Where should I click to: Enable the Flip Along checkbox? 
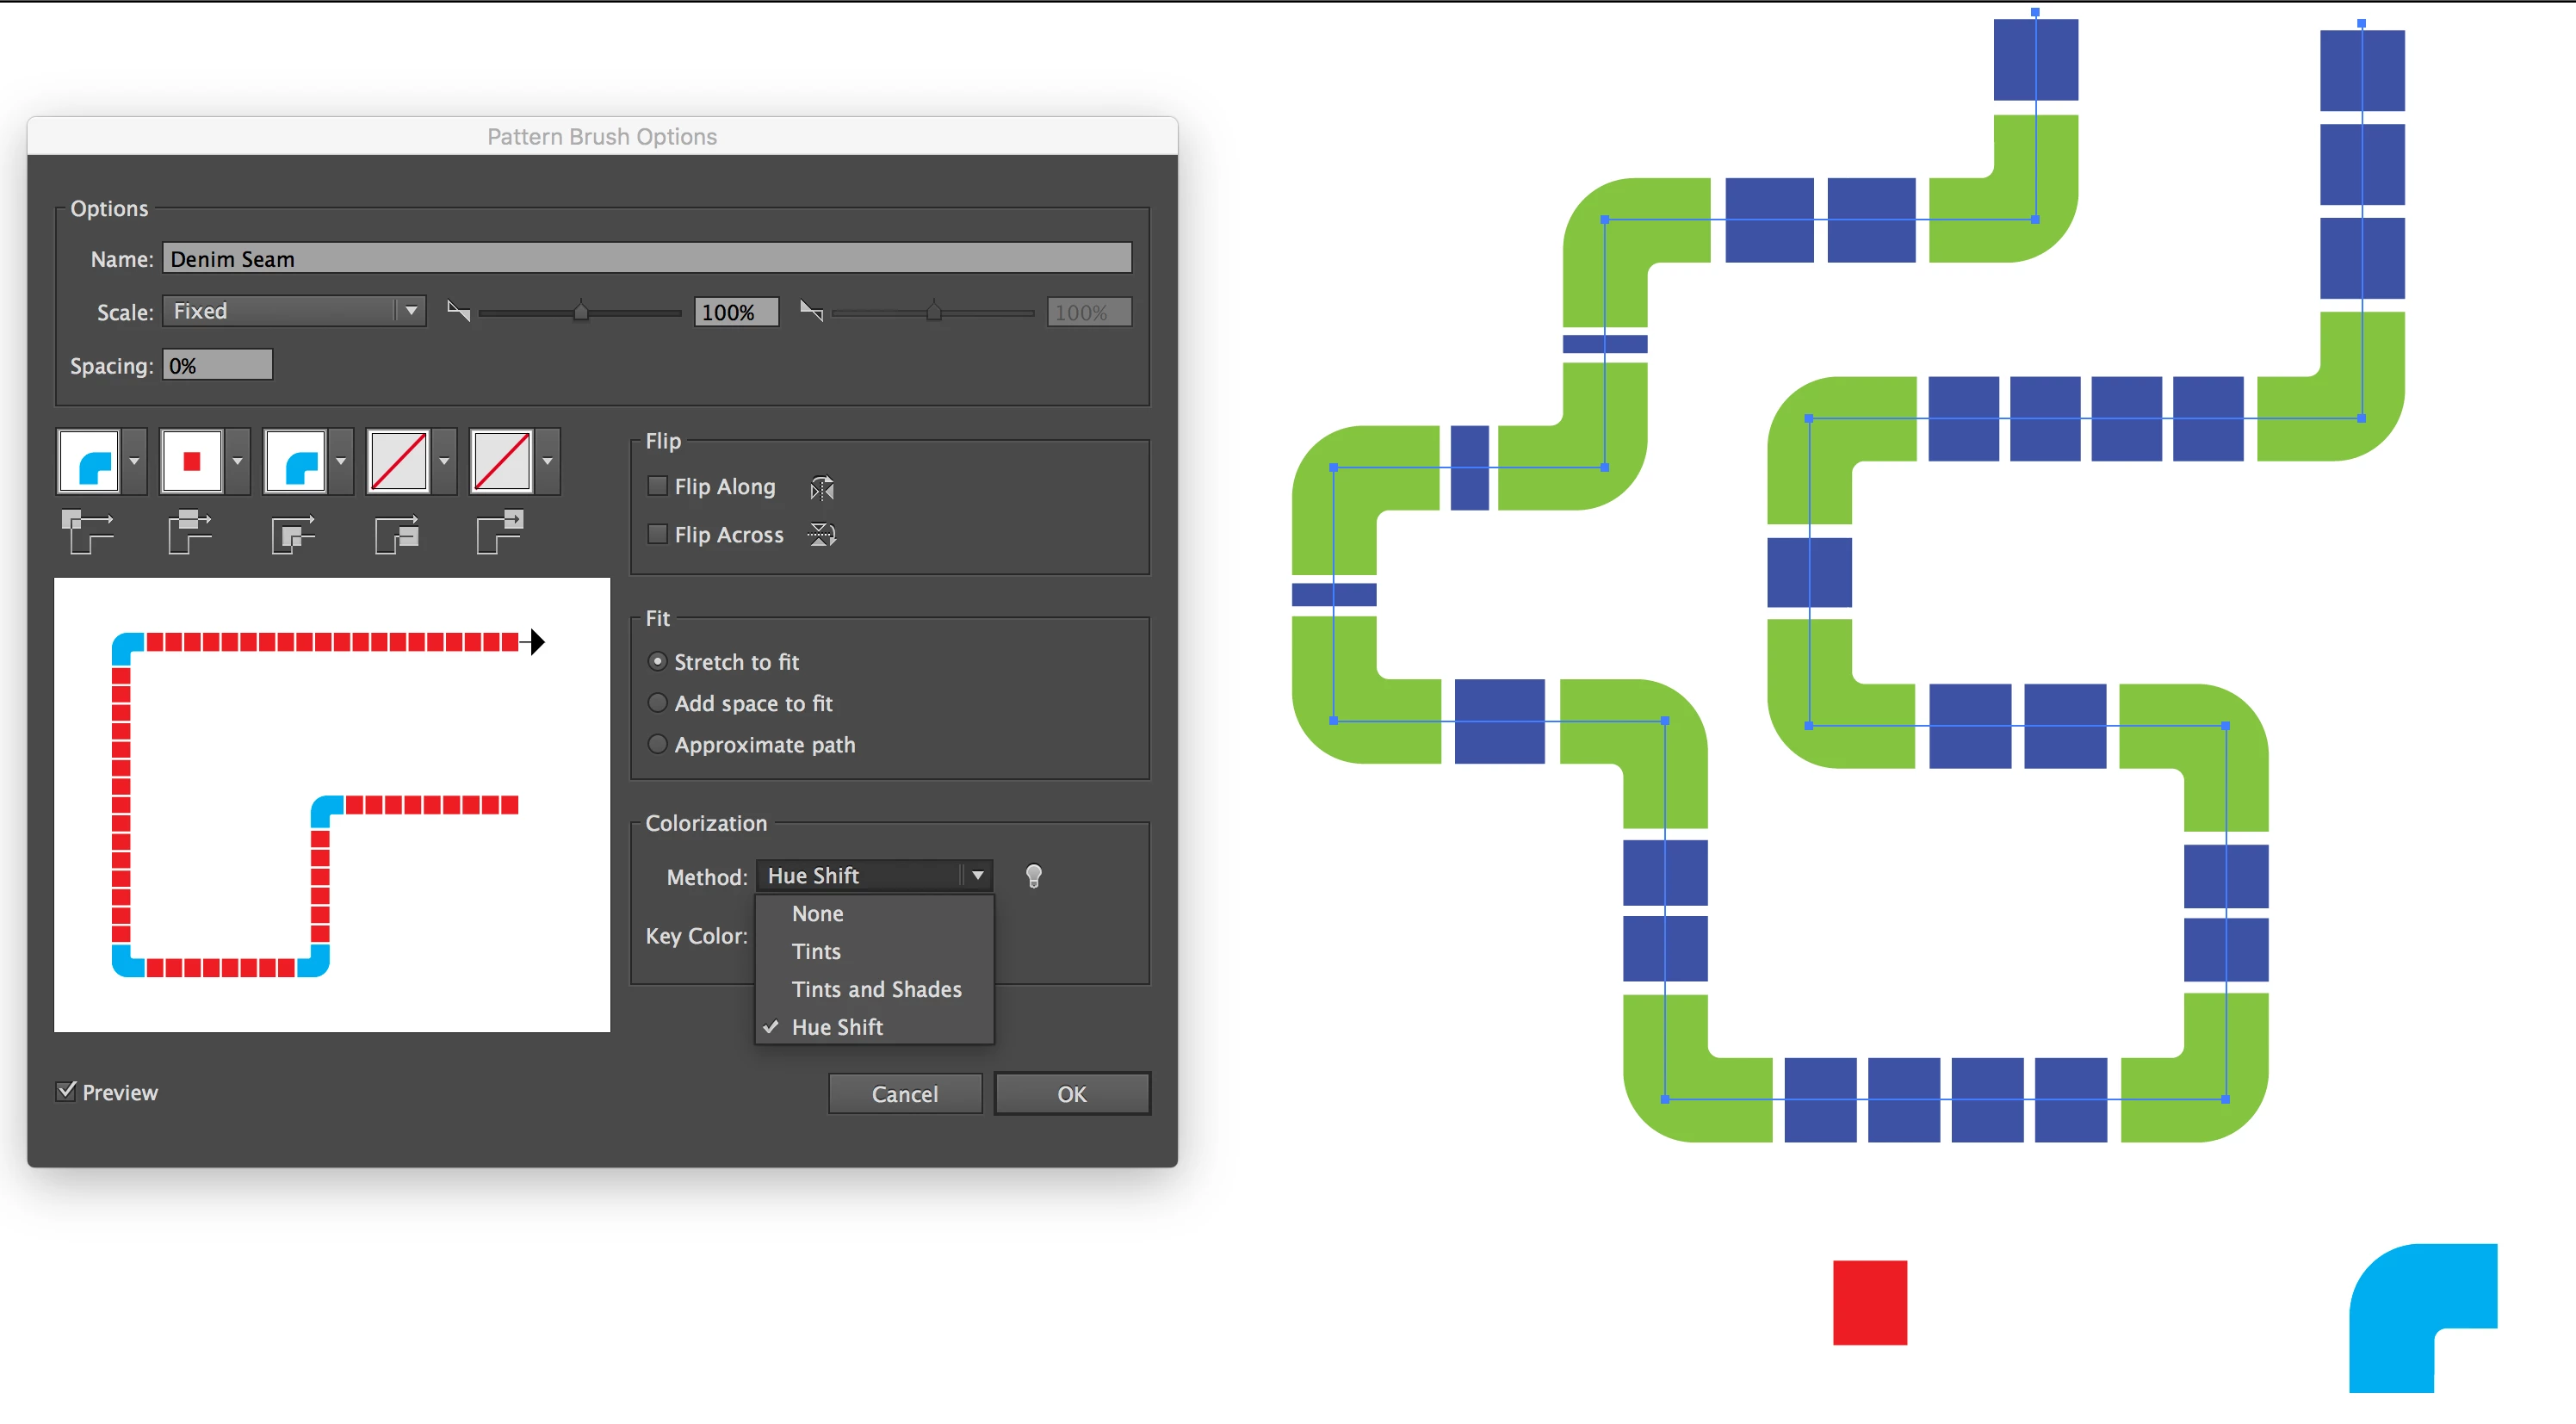pyautogui.click(x=657, y=487)
